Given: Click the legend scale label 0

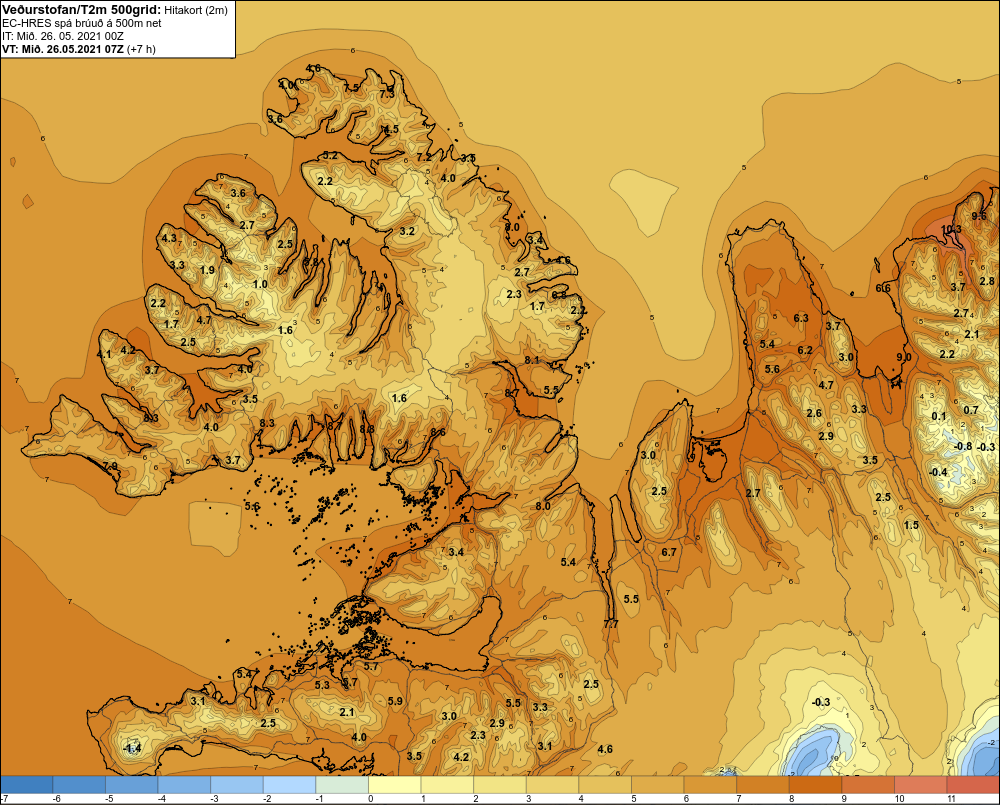Looking at the screenshot, I should 369,799.
